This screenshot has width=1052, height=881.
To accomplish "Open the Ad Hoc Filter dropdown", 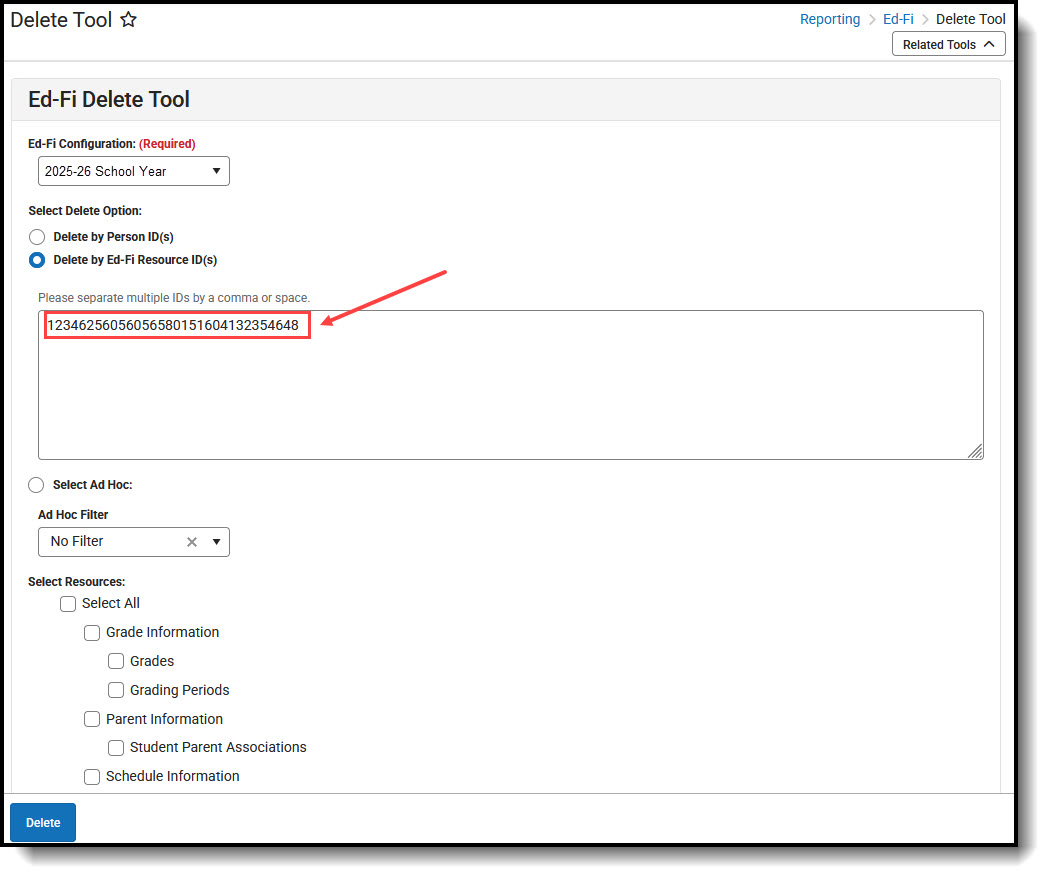I will click(x=216, y=541).
